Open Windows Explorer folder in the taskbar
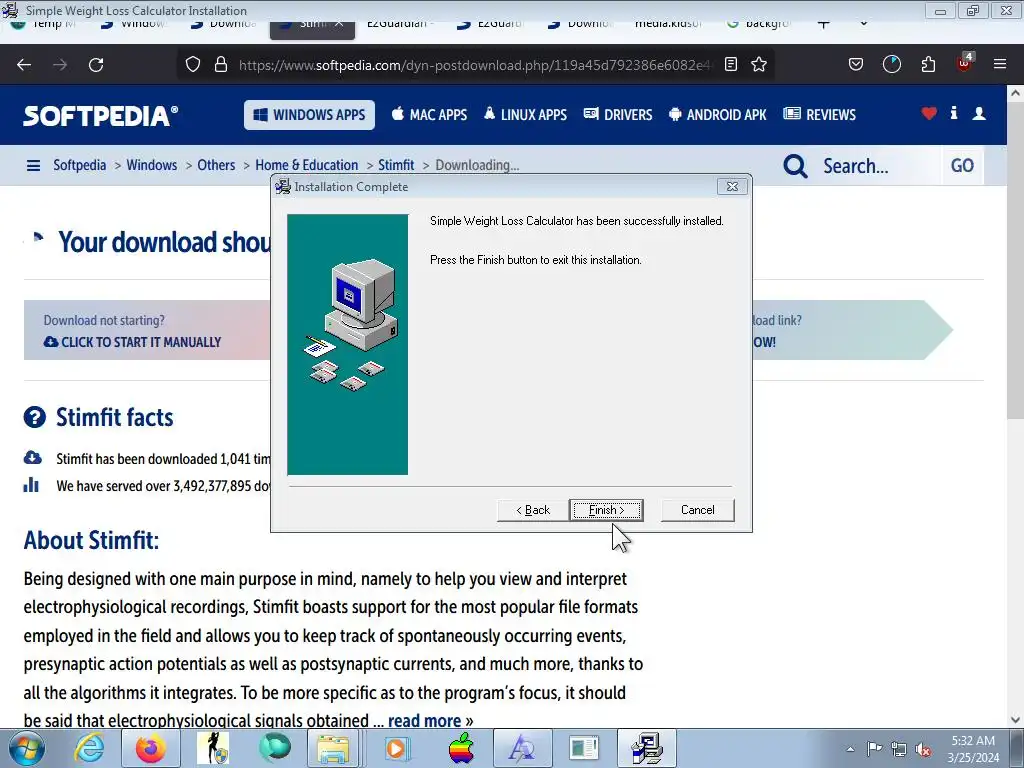Image resolution: width=1024 pixels, height=768 pixels. pyautogui.click(x=334, y=748)
